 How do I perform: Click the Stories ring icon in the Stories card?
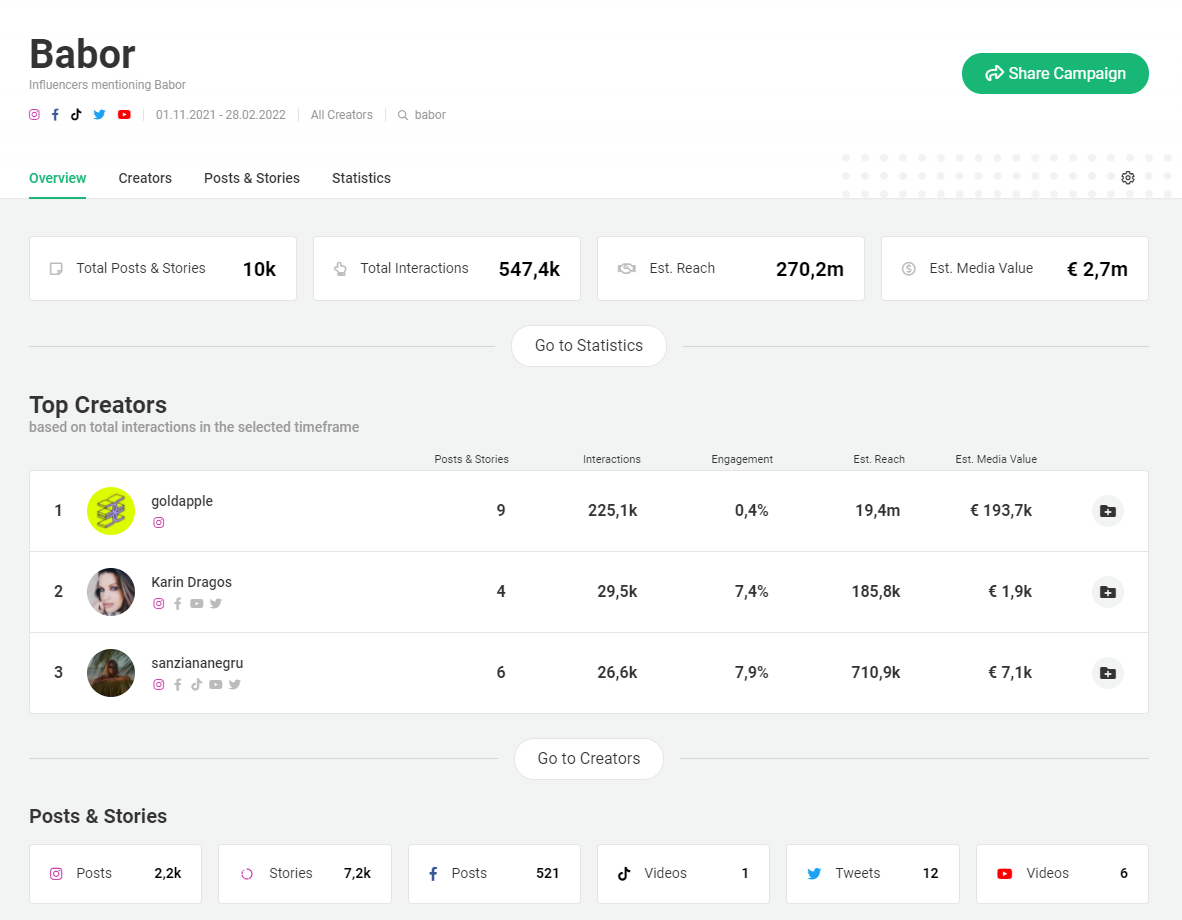click(x=247, y=874)
